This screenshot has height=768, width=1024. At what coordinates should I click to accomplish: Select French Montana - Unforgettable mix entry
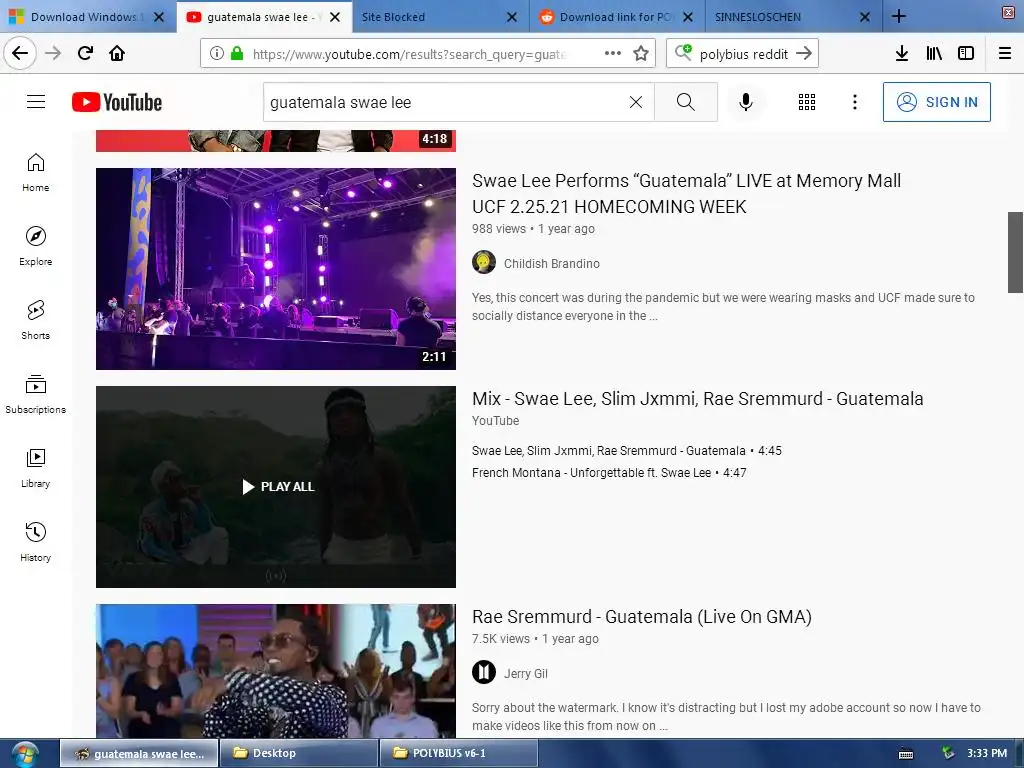[x=609, y=472]
